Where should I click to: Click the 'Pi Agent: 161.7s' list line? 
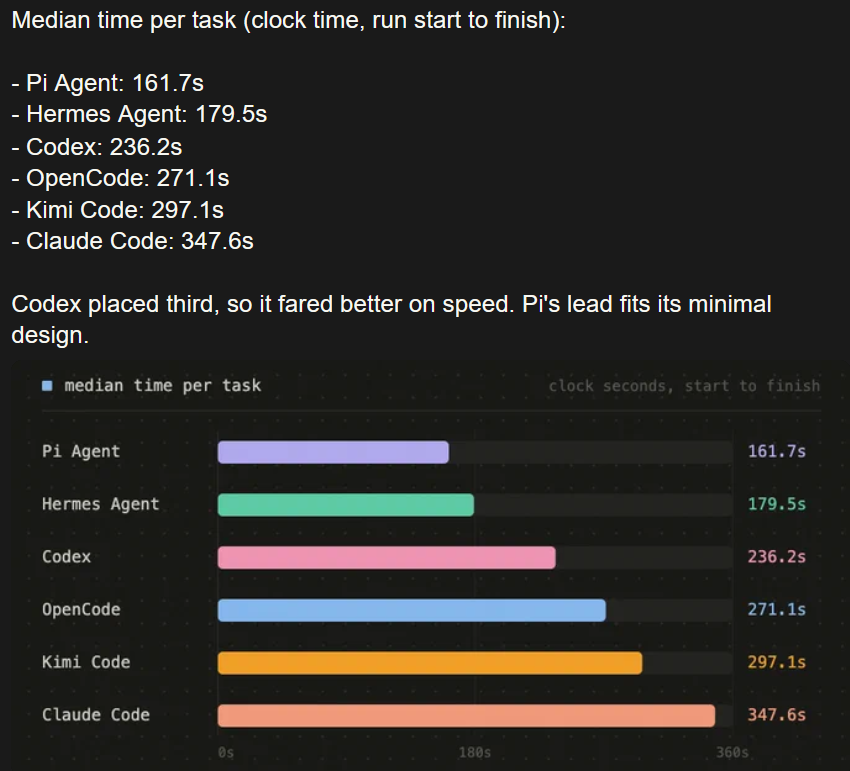[107, 83]
